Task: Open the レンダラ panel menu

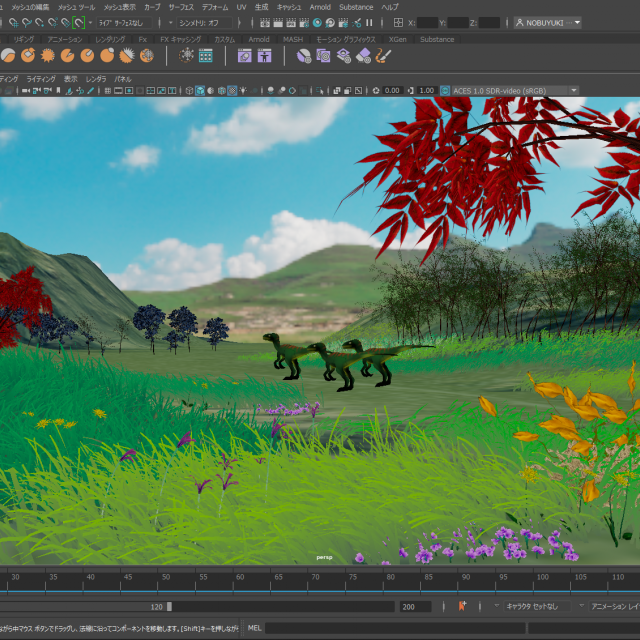Action: (x=96, y=79)
